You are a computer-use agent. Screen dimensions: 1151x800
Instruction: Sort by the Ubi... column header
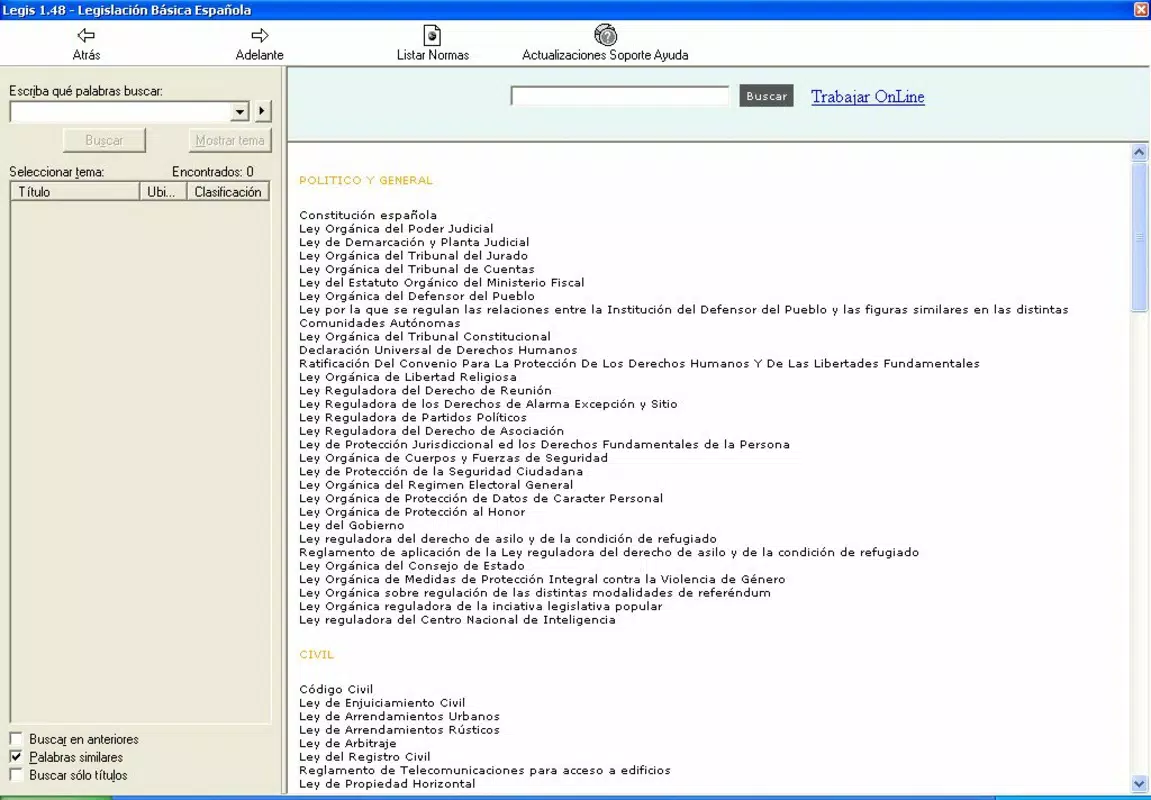click(163, 192)
